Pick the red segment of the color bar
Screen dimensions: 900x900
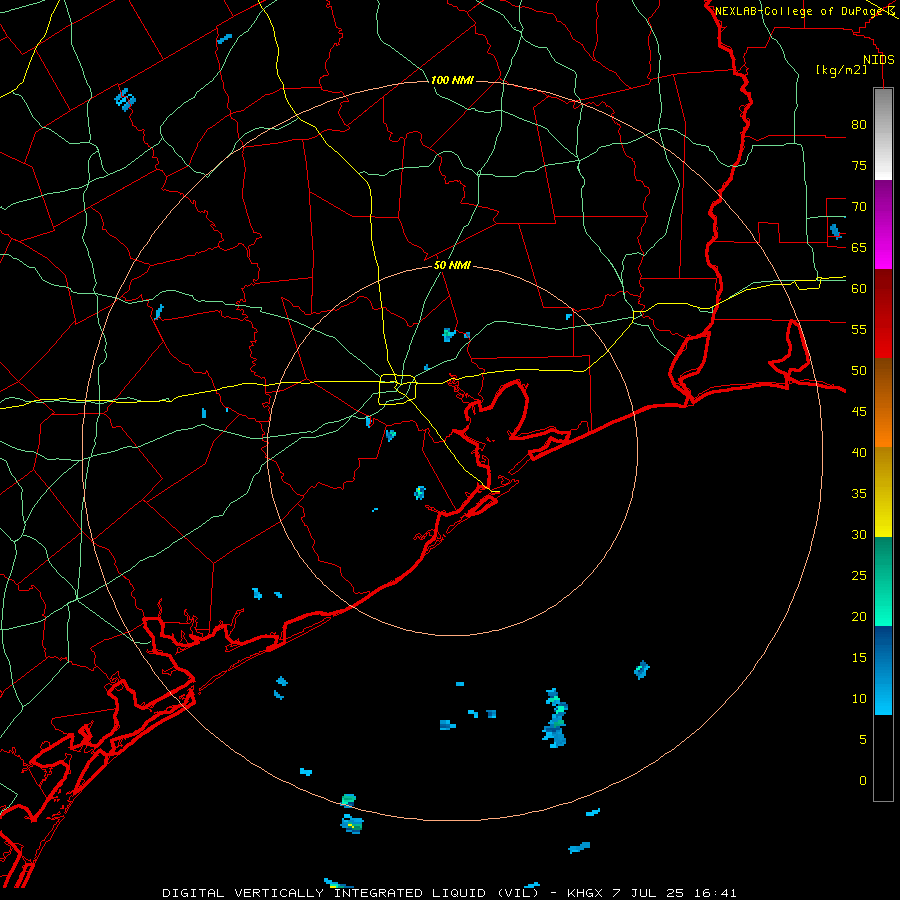[x=883, y=314]
